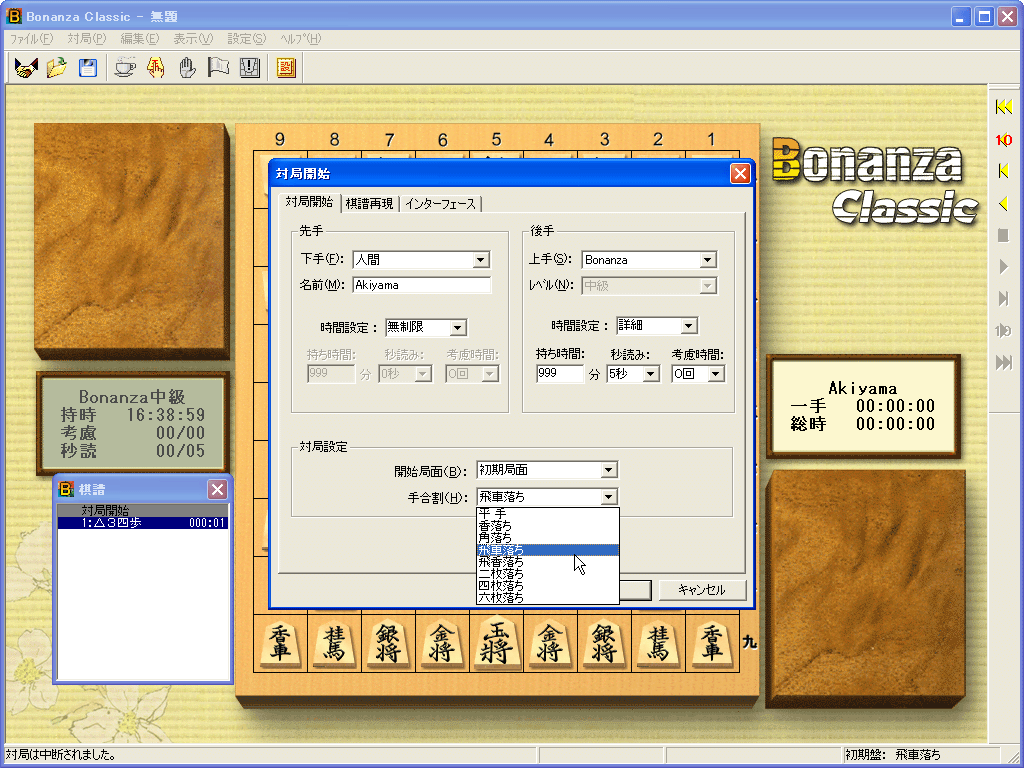Open the 秒読み dropdown showing 5秒
The image size is (1024, 768).
pos(651,374)
